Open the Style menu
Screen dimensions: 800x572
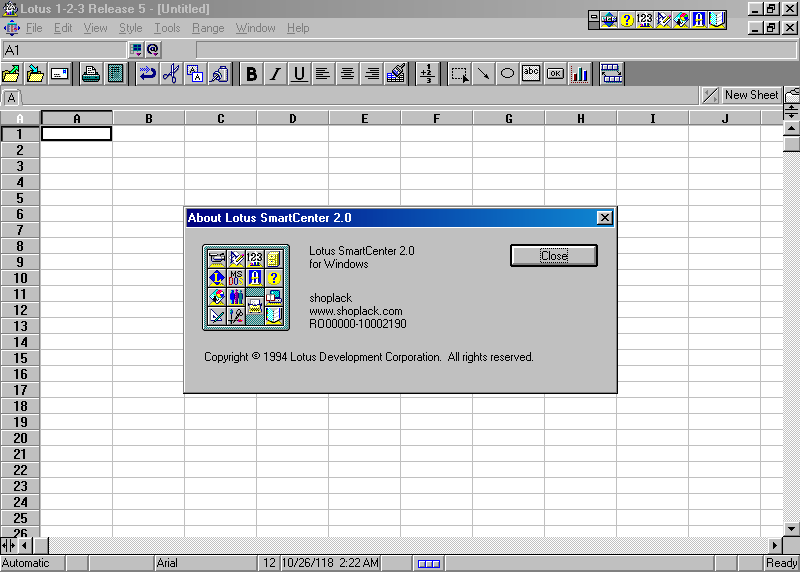pos(131,28)
